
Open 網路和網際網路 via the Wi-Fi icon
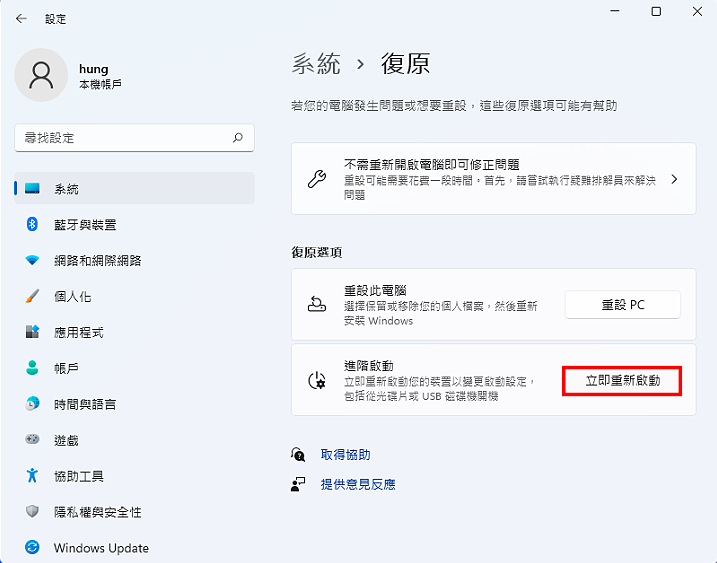pyautogui.click(x=32, y=260)
